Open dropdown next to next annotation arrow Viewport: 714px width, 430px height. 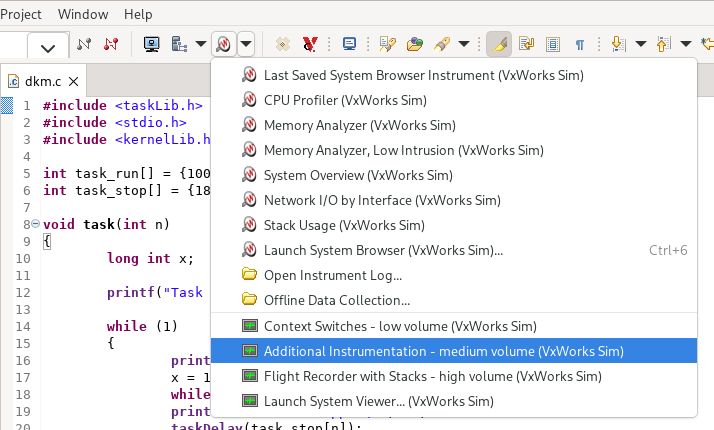pyautogui.click(x=639, y=44)
